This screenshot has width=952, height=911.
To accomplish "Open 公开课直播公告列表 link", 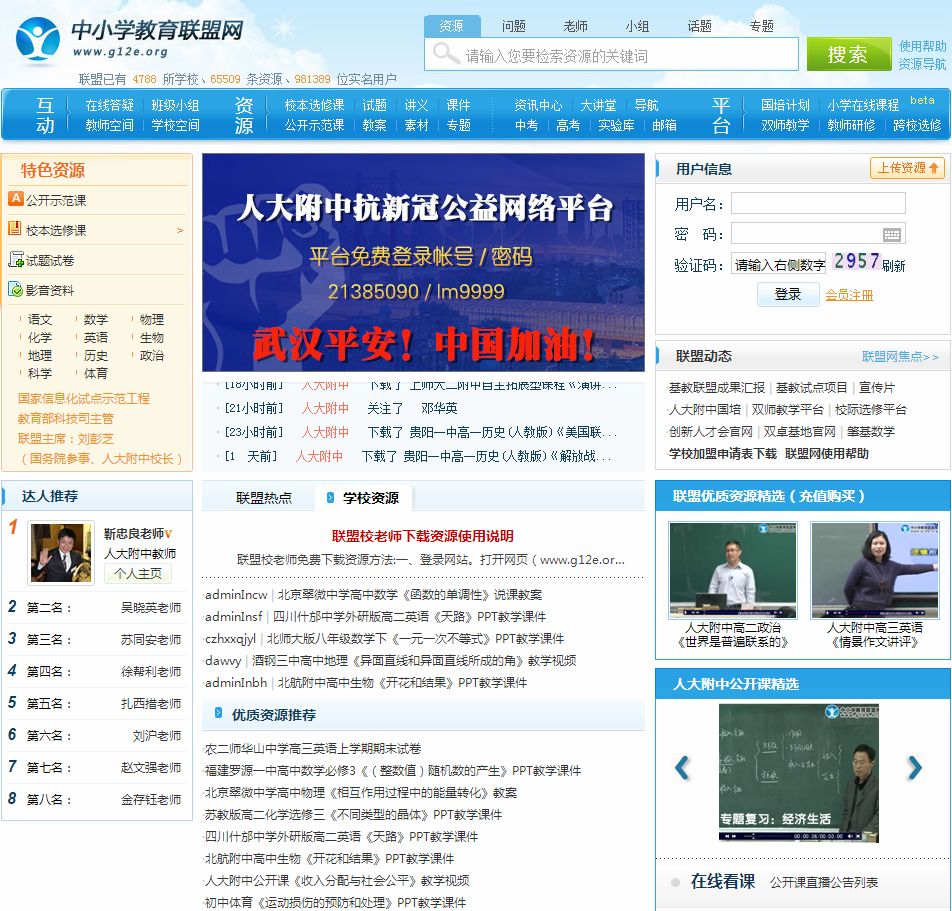I will [824, 882].
